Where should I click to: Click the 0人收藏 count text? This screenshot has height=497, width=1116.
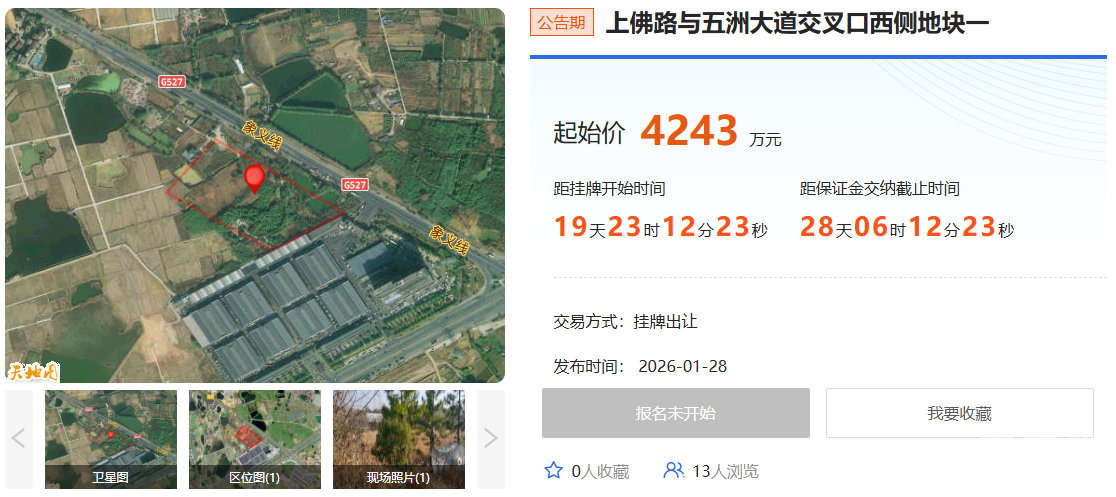pos(601,471)
